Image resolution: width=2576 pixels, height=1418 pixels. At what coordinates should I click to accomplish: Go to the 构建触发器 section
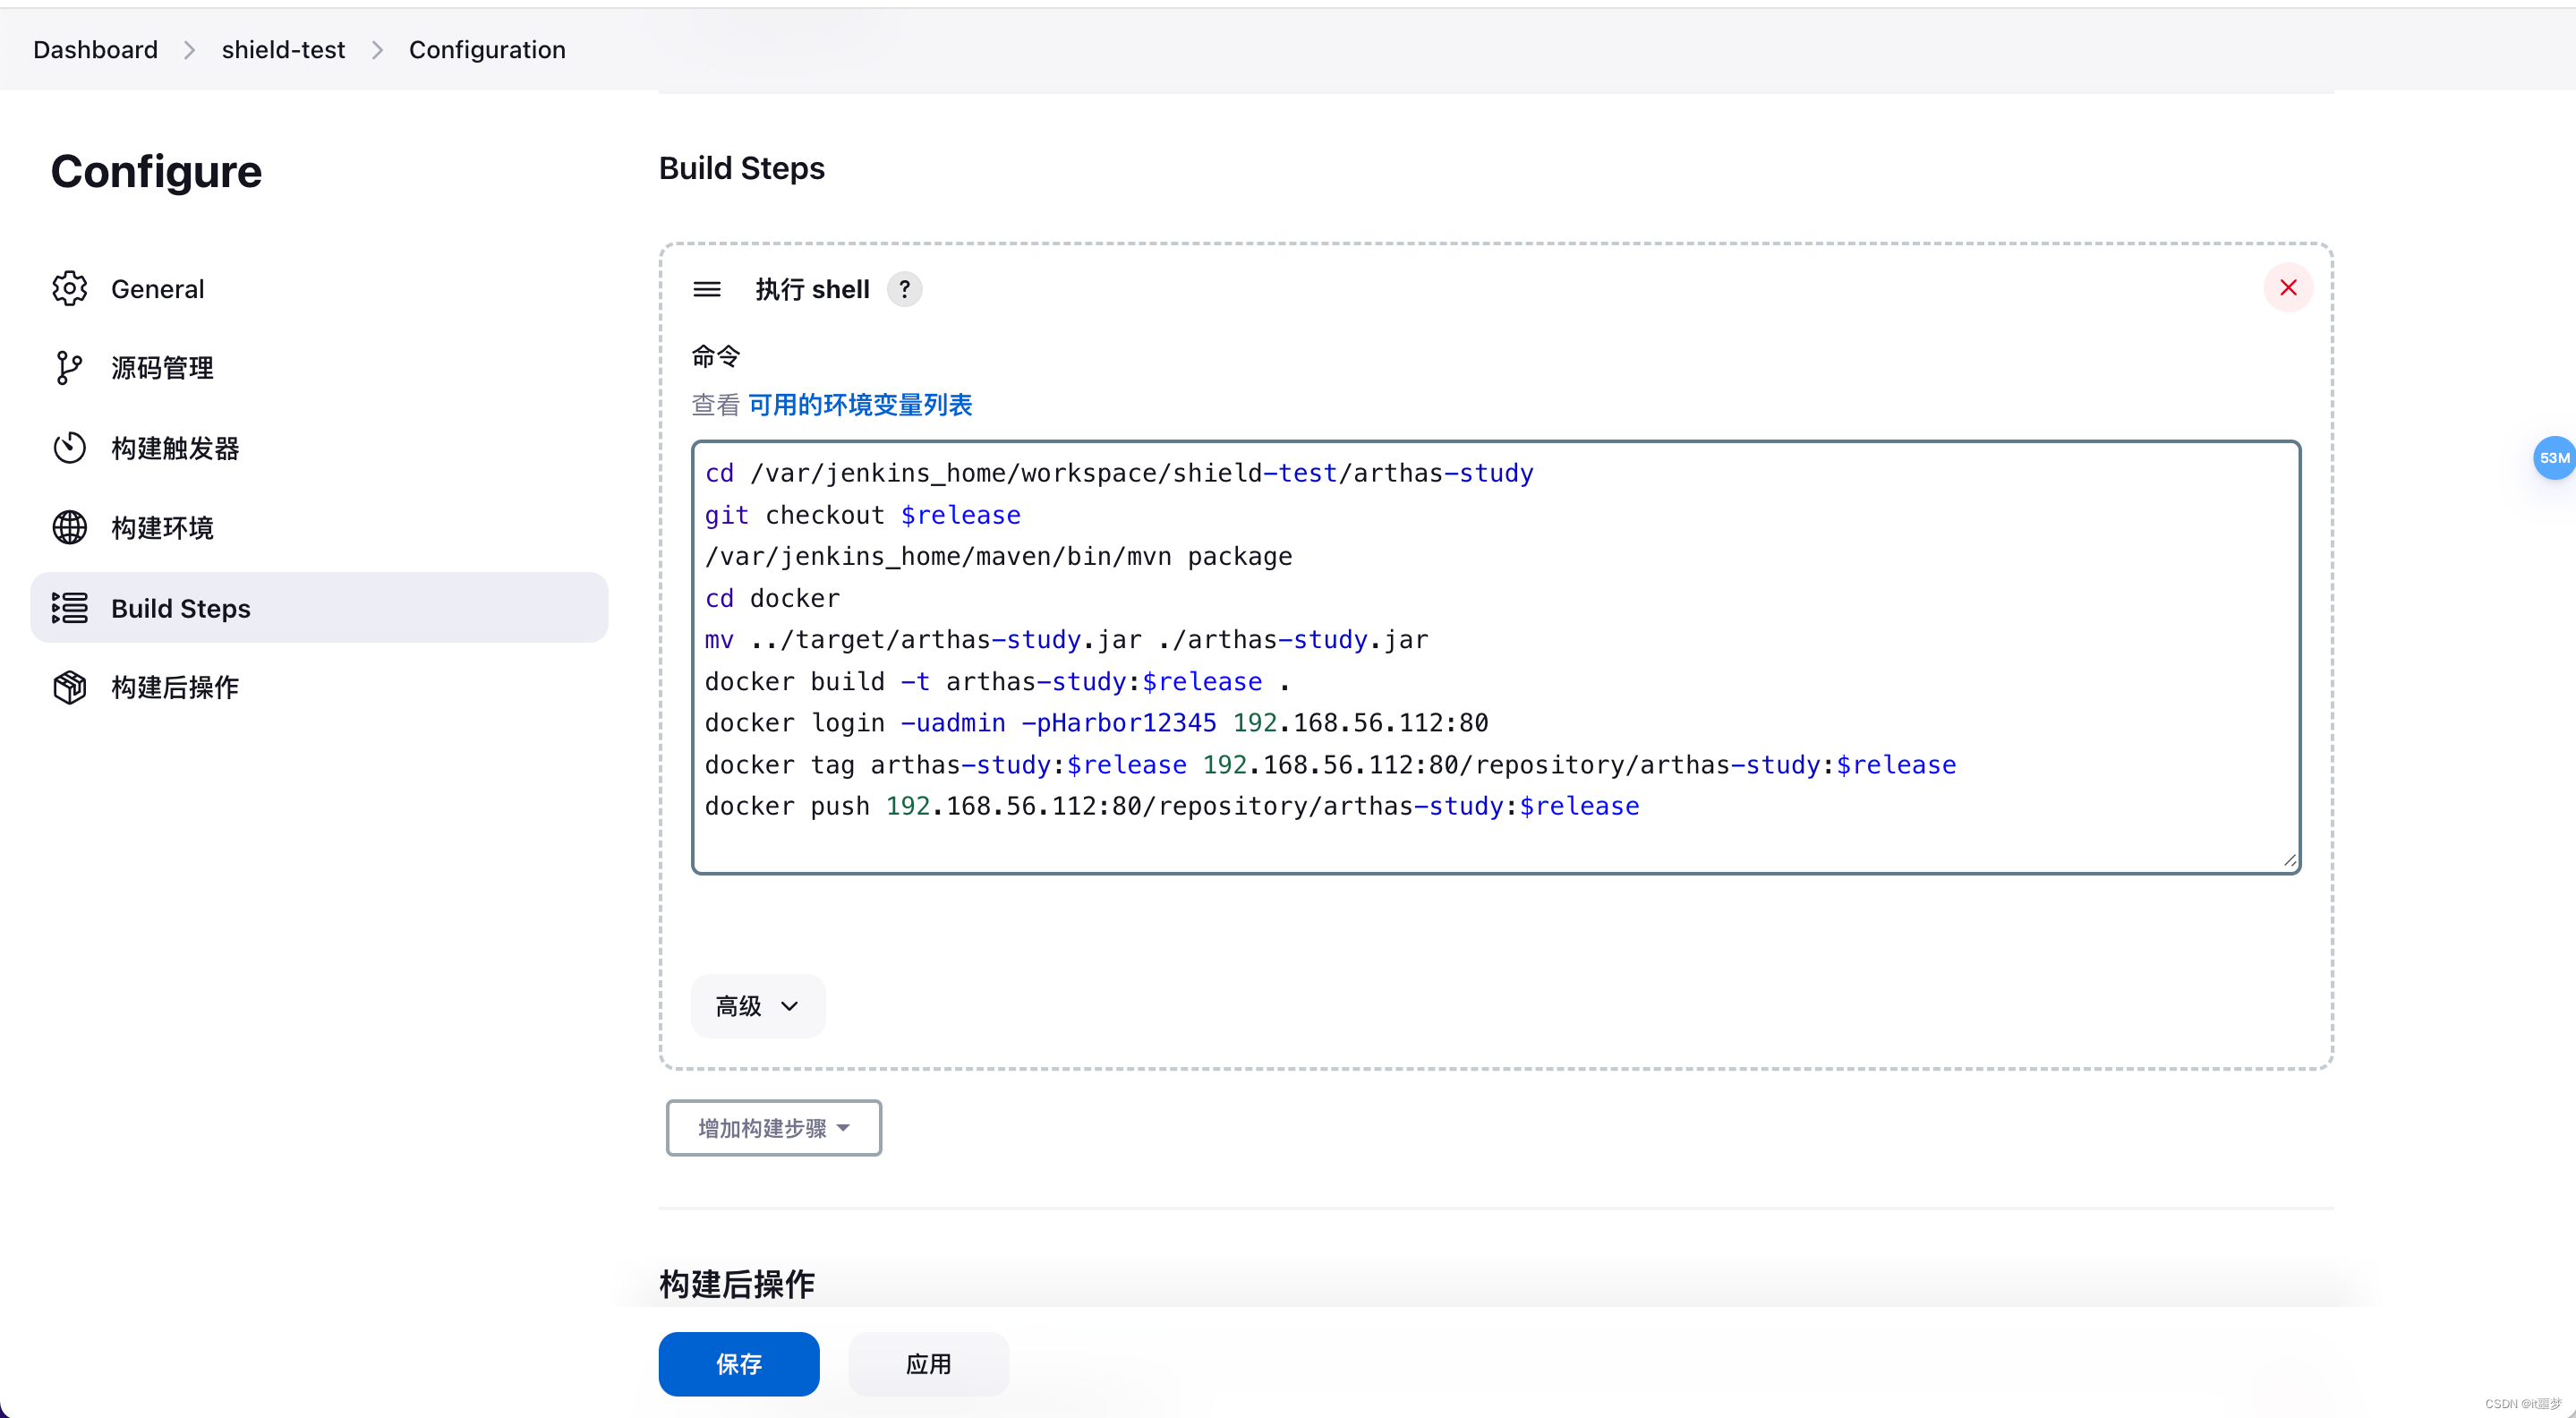click(x=175, y=448)
